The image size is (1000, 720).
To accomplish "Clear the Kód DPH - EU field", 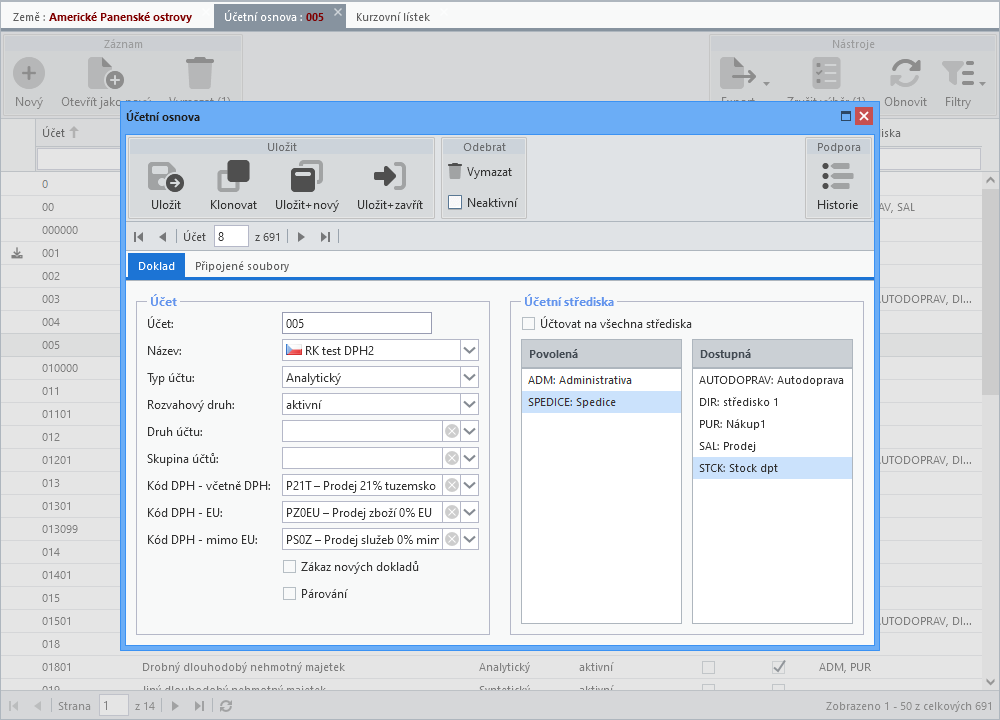I will [452, 512].
